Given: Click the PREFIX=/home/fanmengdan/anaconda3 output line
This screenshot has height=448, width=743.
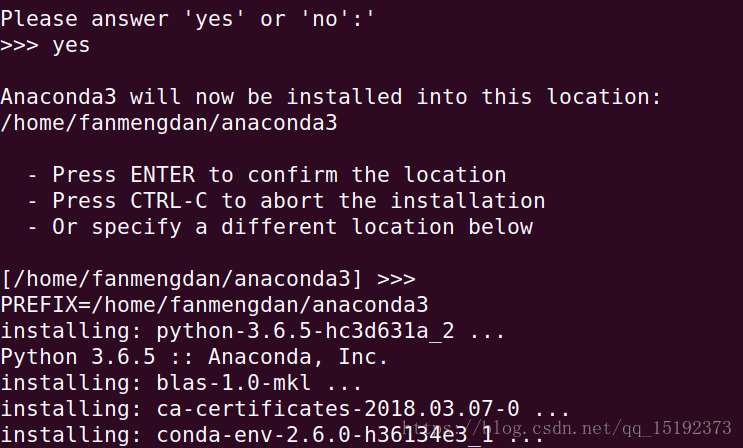Looking at the screenshot, I should point(214,305).
